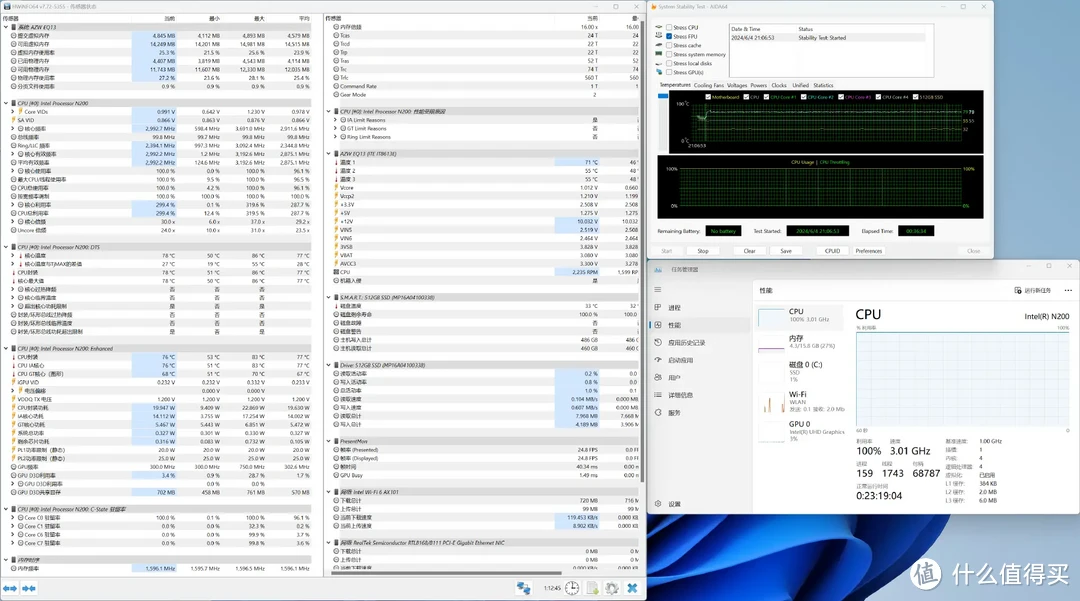Select Wi-Fi in Task Manager performance list

[800, 402]
